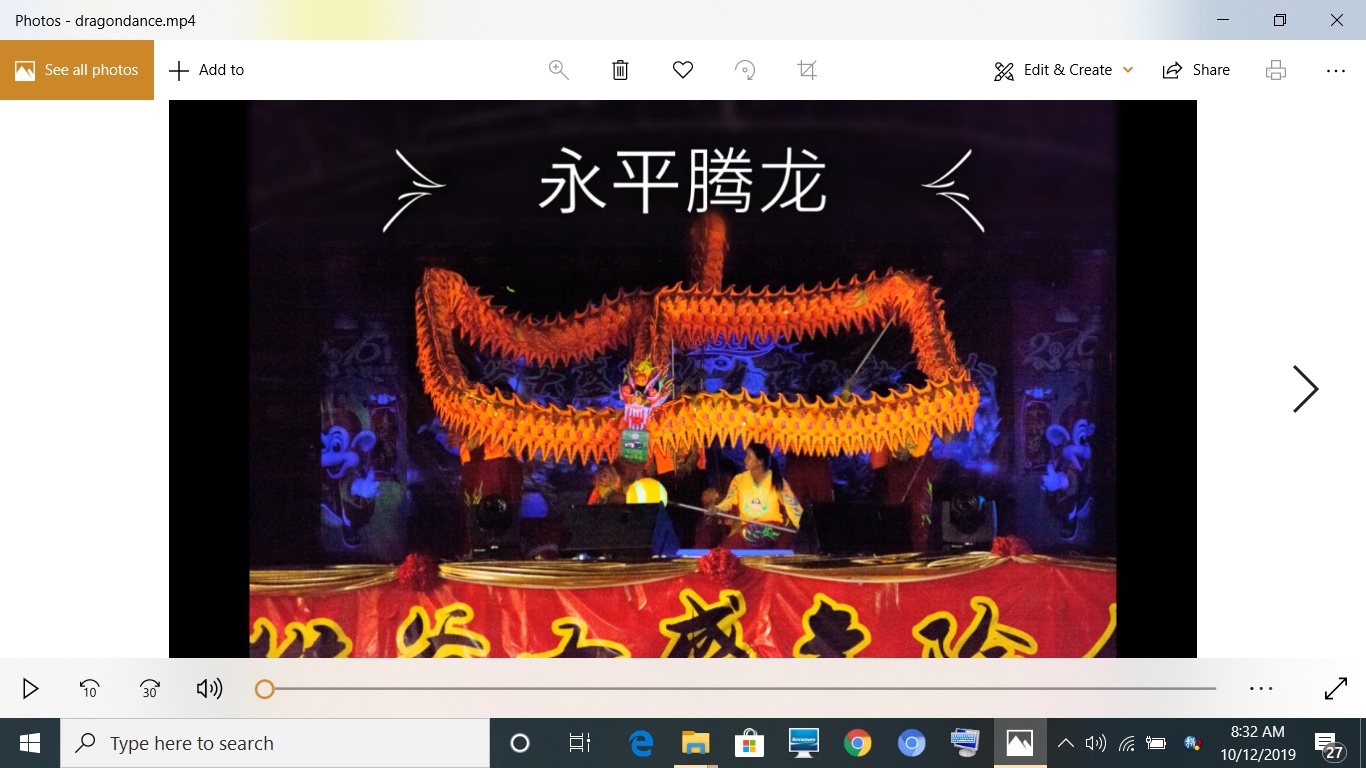The width and height of the screenshot is (1366, 768).
Task: Click the Share button
Action: tap(1196, 70)
